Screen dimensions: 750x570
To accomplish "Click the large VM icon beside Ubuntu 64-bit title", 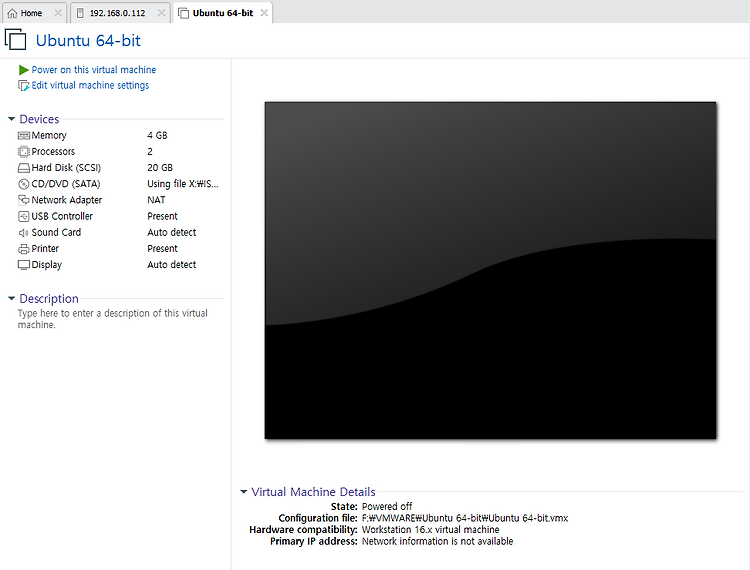I will tap(16, 39).
